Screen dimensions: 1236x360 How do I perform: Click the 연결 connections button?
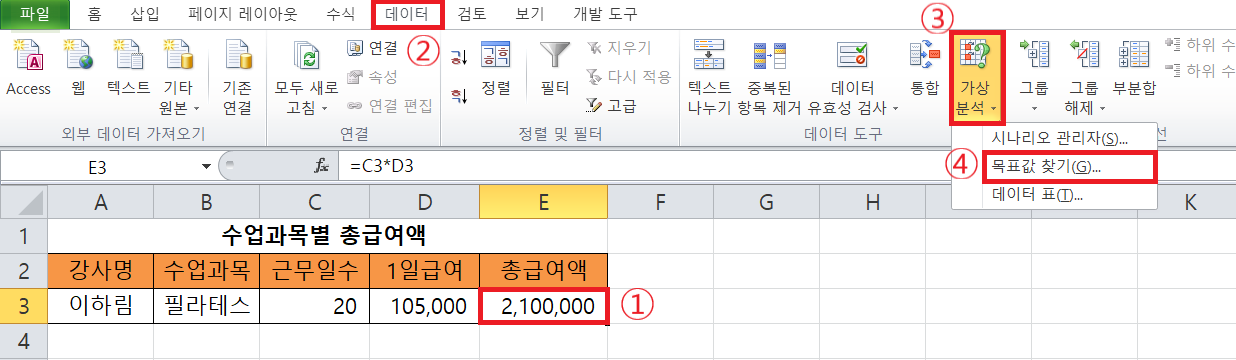click(x=372, y=47)
